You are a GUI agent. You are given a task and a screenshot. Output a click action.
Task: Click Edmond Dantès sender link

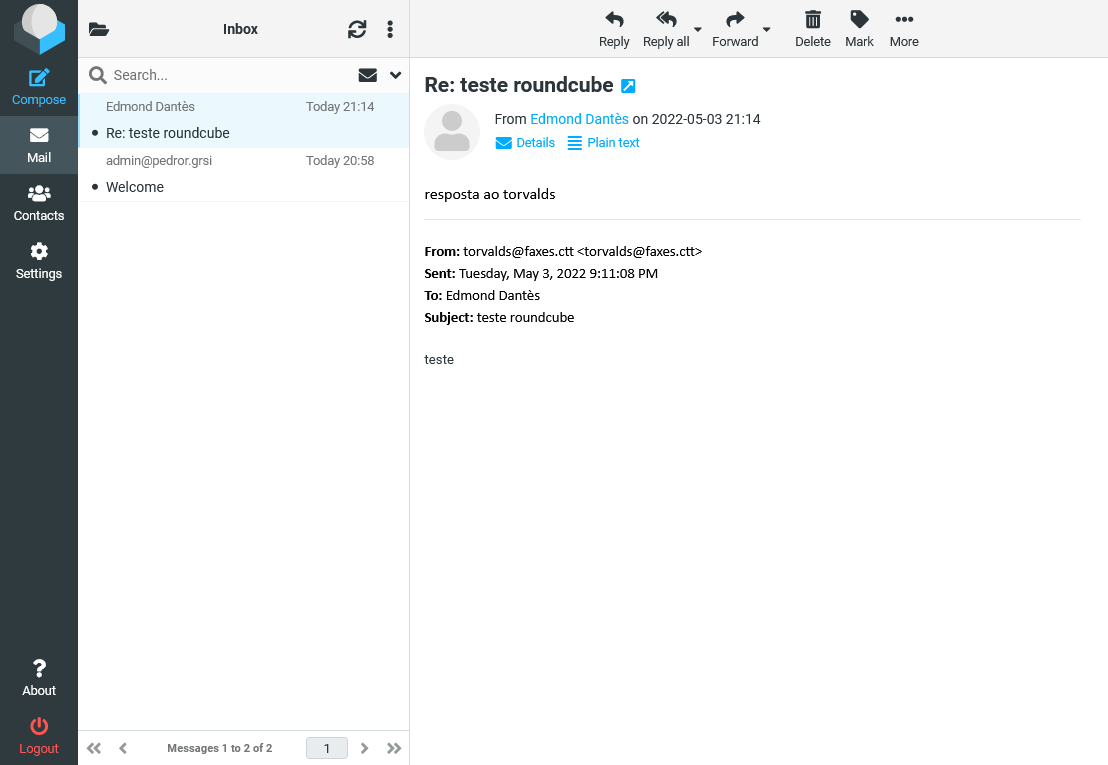click(579, 119)
